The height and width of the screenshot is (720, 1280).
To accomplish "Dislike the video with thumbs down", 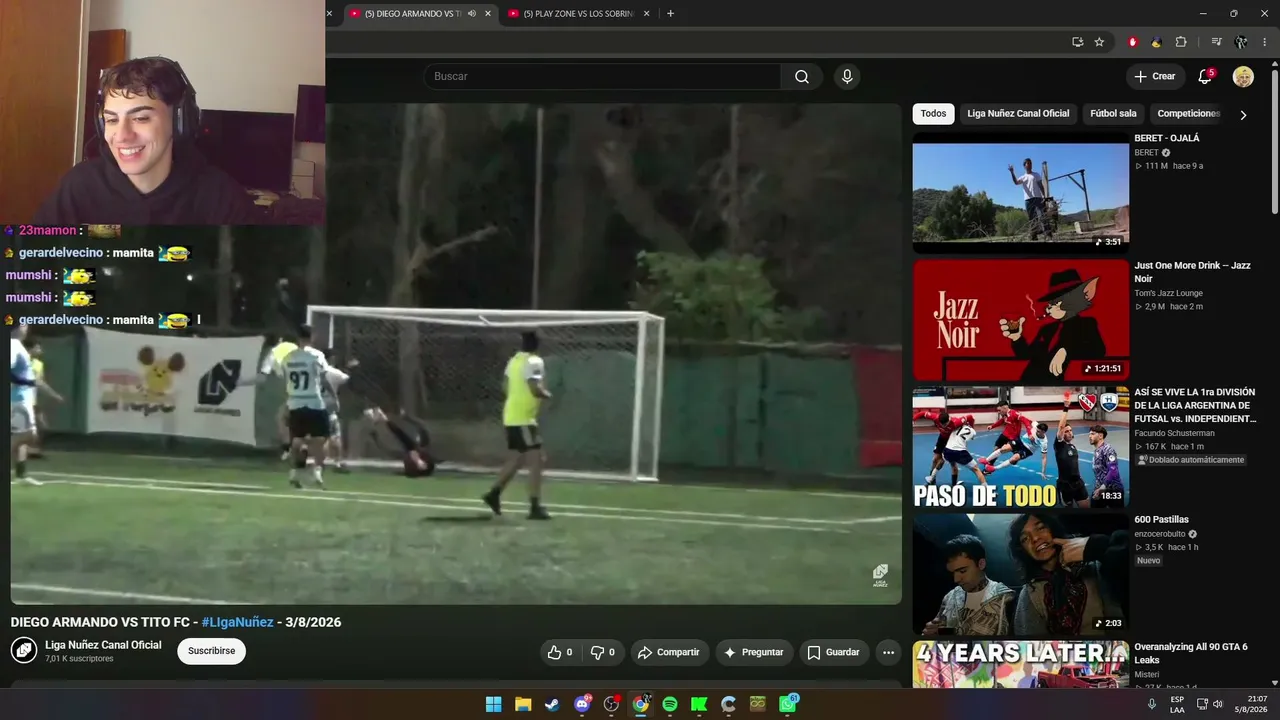I will [x=602, y=652].
